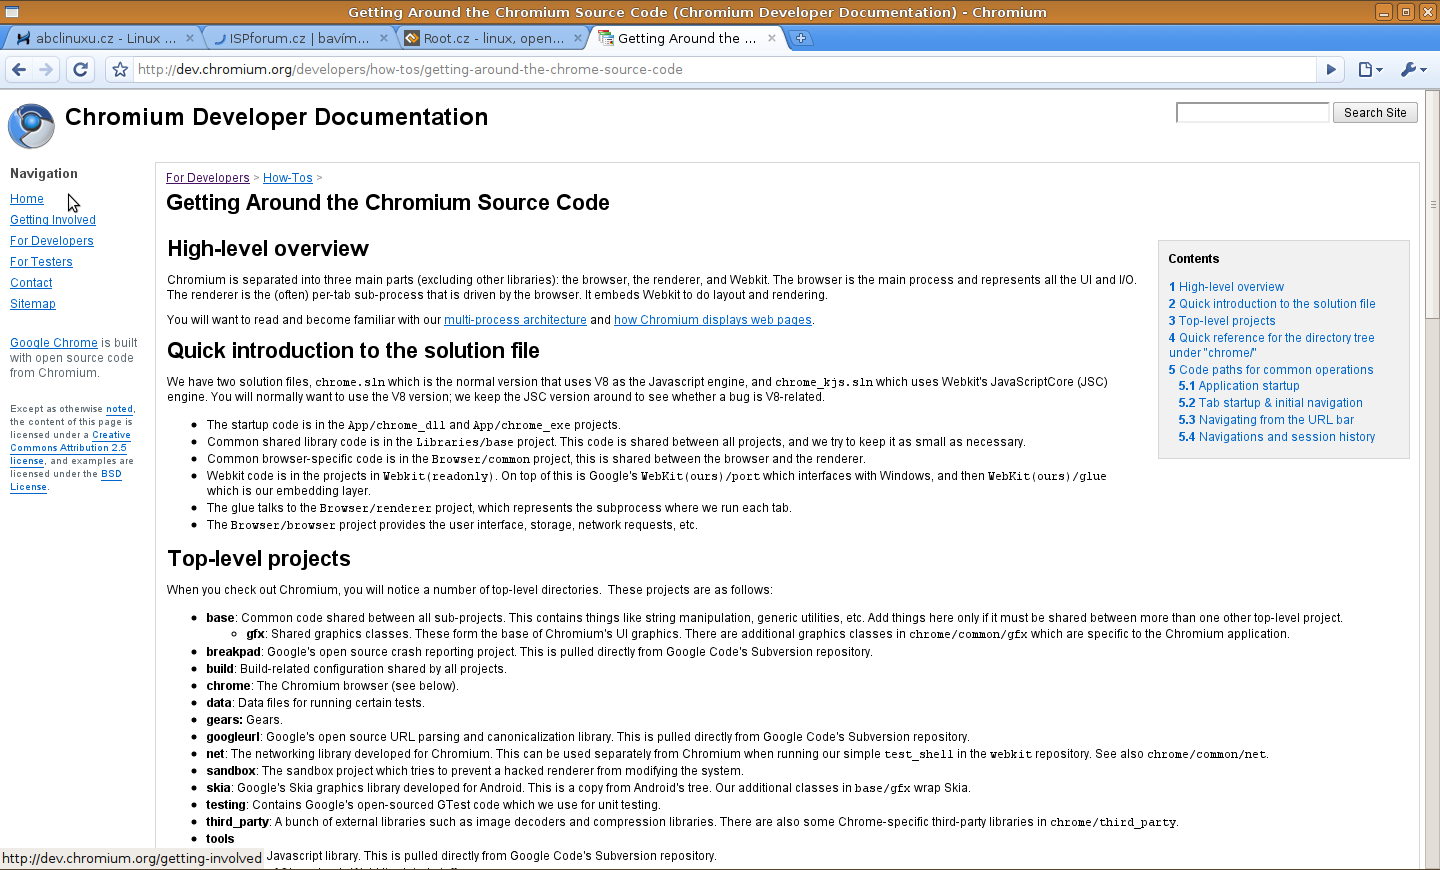Viewport: 1440px width, 870px height.
Task: Click the How-Tos breadcrumb
Action: click(x=288, y=178)
